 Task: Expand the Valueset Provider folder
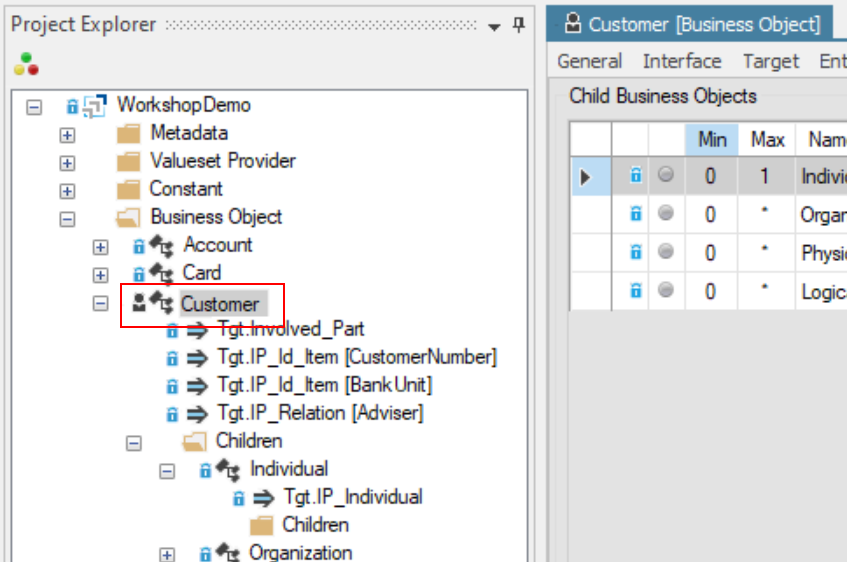point(67,162)
